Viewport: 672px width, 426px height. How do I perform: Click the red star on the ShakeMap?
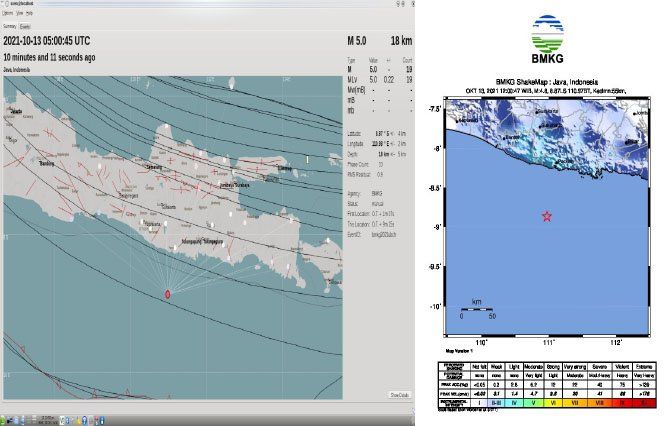point(547,216)
